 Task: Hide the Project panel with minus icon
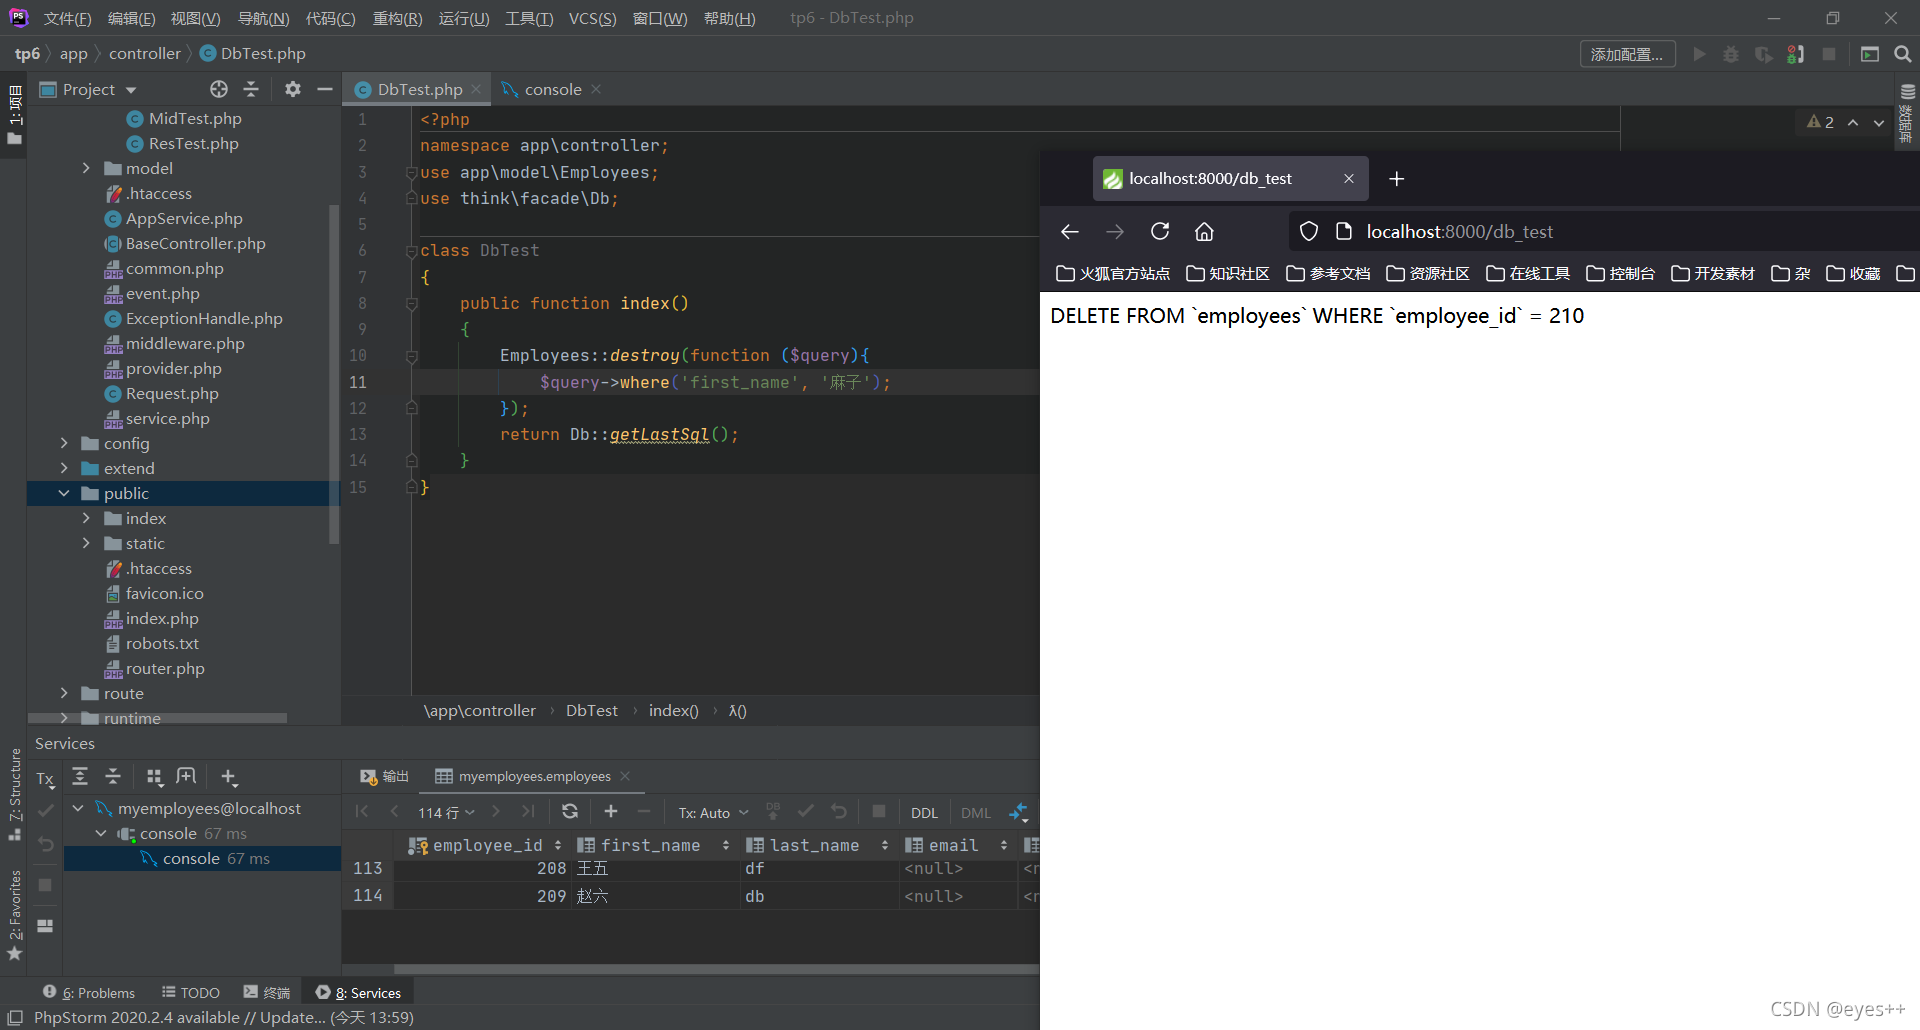pyautogui.click(x=325, y=89)
